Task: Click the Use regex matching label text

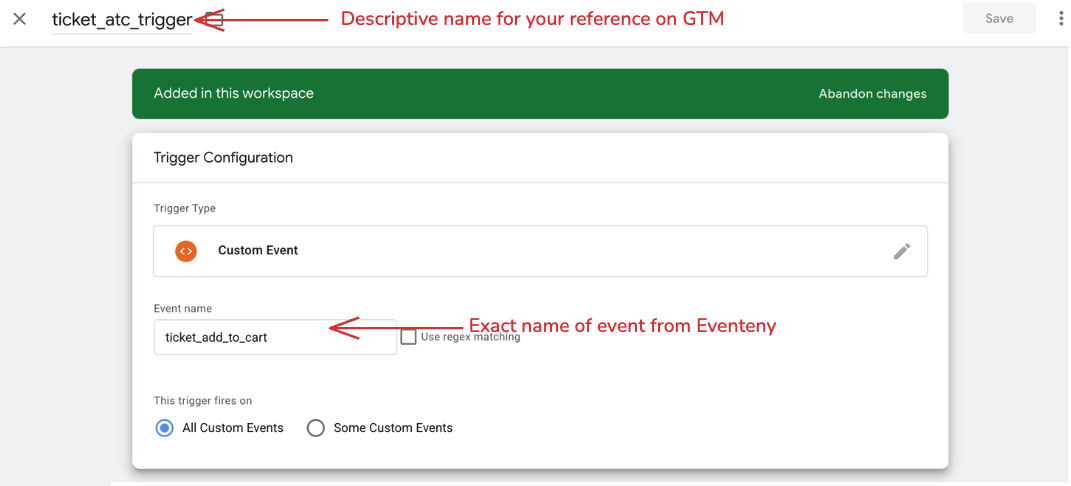Action: [x=471, y=337]
